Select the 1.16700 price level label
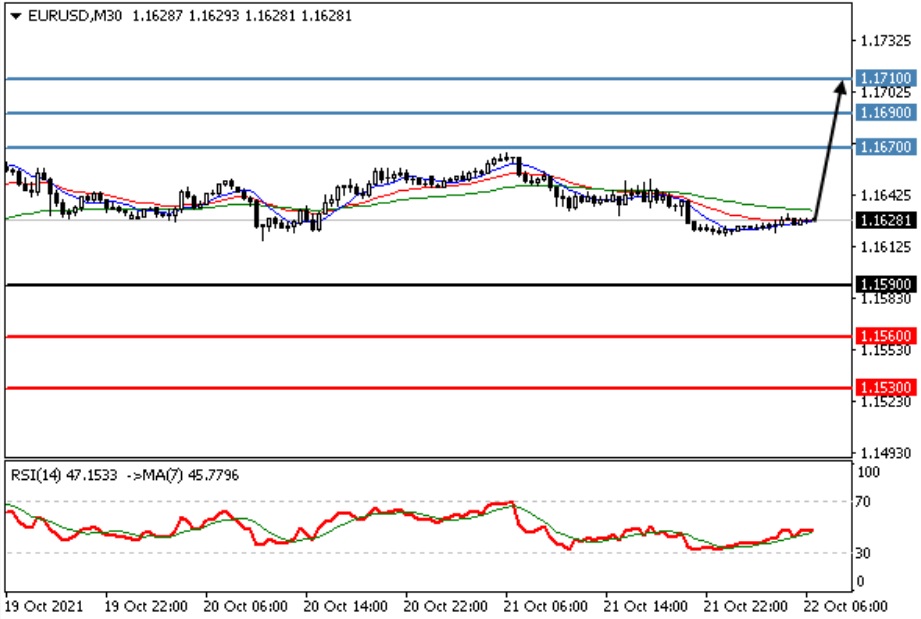921x619 pixels. coord(886,146)
